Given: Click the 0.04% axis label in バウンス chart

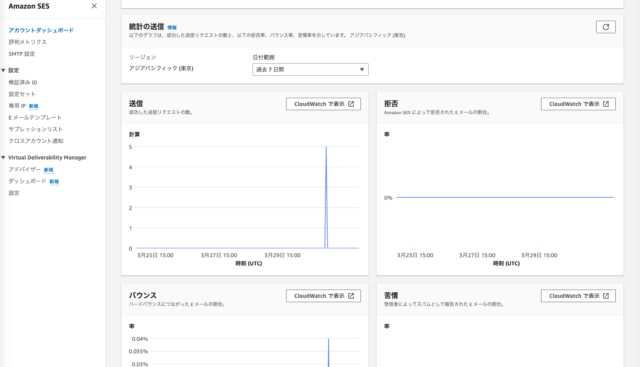Looking at the screenshot, I should (x=140, y=339).
